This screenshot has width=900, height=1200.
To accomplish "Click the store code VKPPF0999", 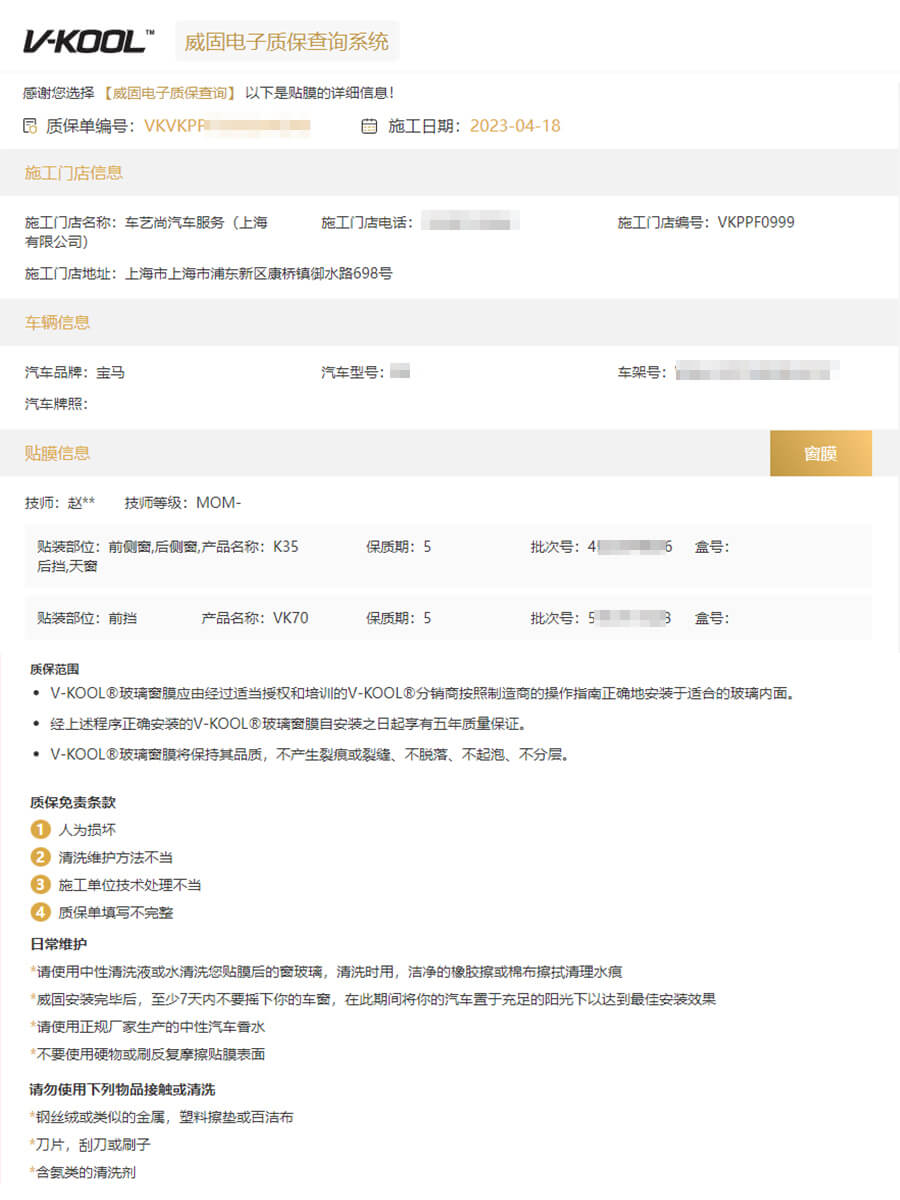I will 756,222.
